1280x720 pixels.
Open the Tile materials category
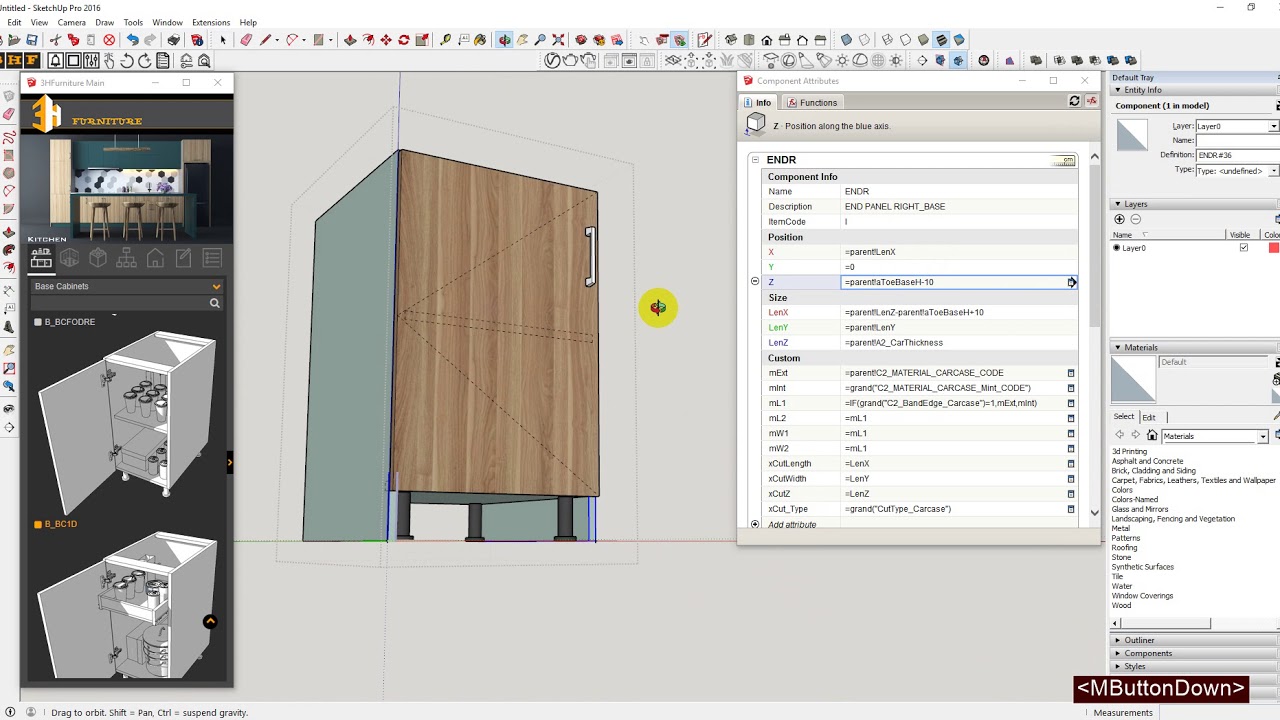1117,577
